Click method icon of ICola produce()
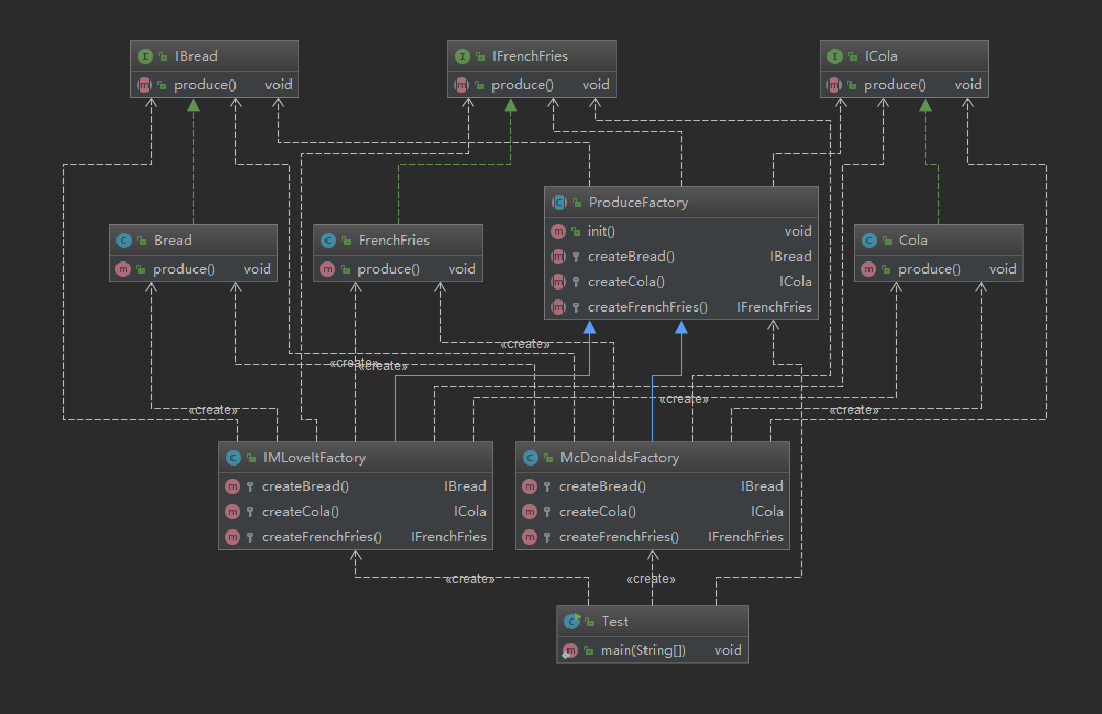Screen dimensions: 1102x714 [x=834, y=85]
